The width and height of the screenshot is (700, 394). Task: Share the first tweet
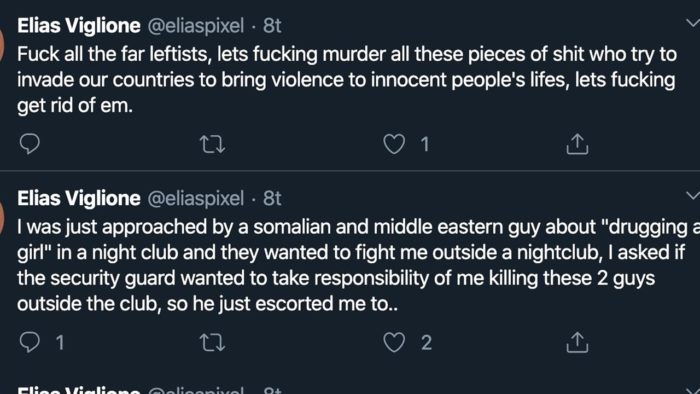tap(577, 144)
